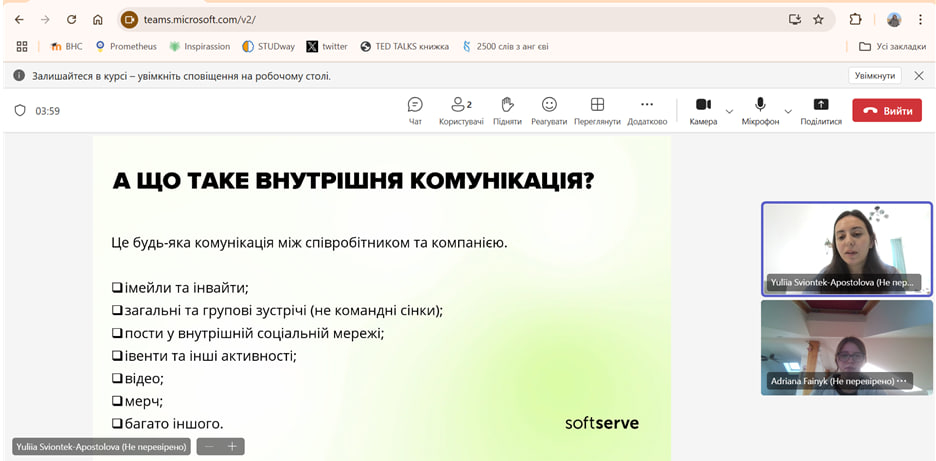Toggle the Мікрофон mute
Viewport: 936px width, 461px height.
click(760, 111)
